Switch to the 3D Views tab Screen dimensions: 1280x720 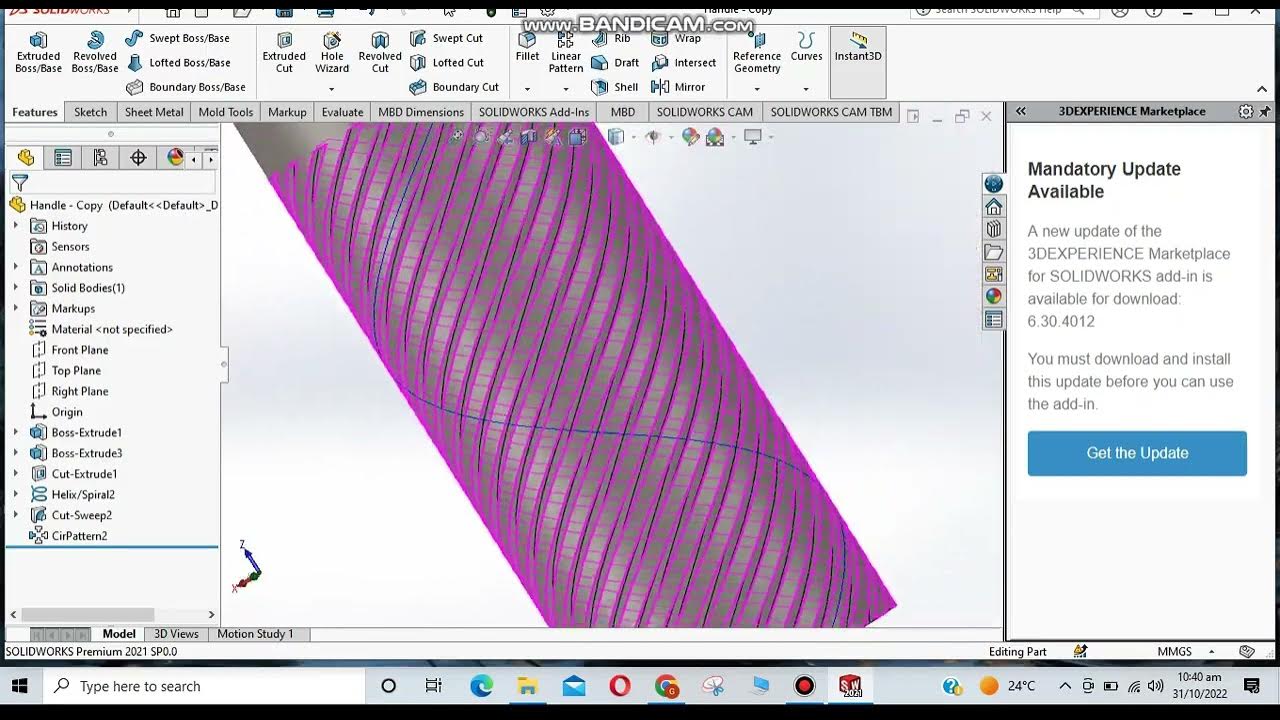(x=176, y=634)
